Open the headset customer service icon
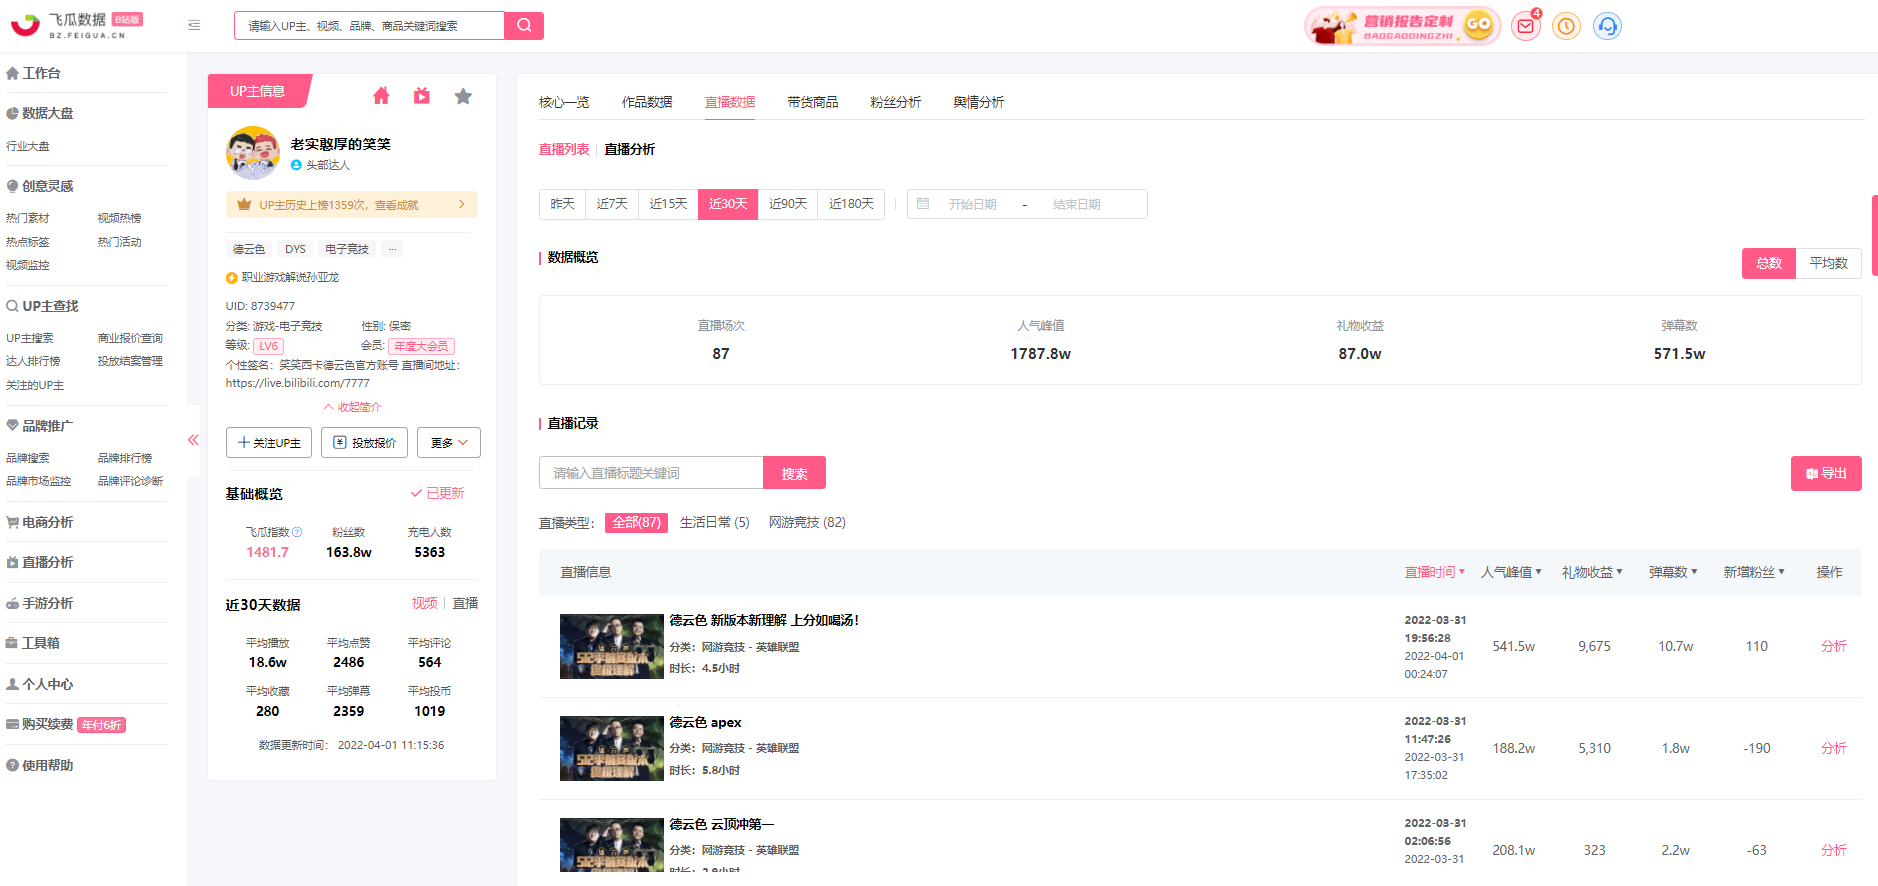The image size is (1878, 886). (1607, 26)
